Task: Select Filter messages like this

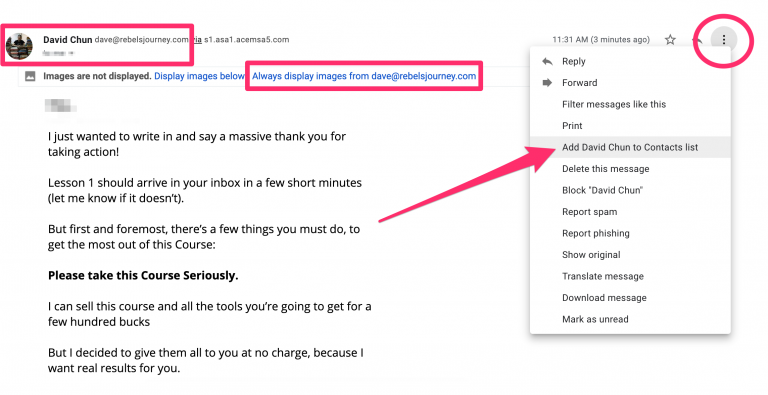Action: (x=630, y=104)
